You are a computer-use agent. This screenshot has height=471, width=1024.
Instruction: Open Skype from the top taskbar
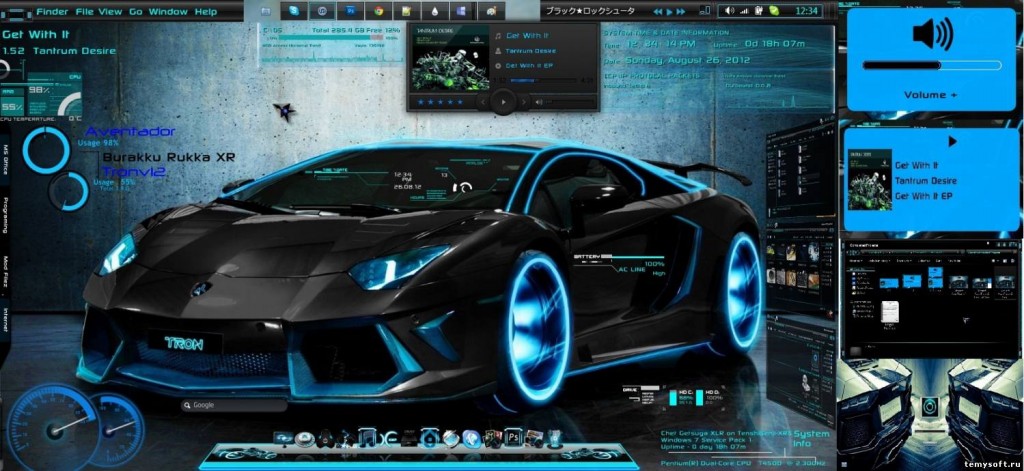click(294, 10)
